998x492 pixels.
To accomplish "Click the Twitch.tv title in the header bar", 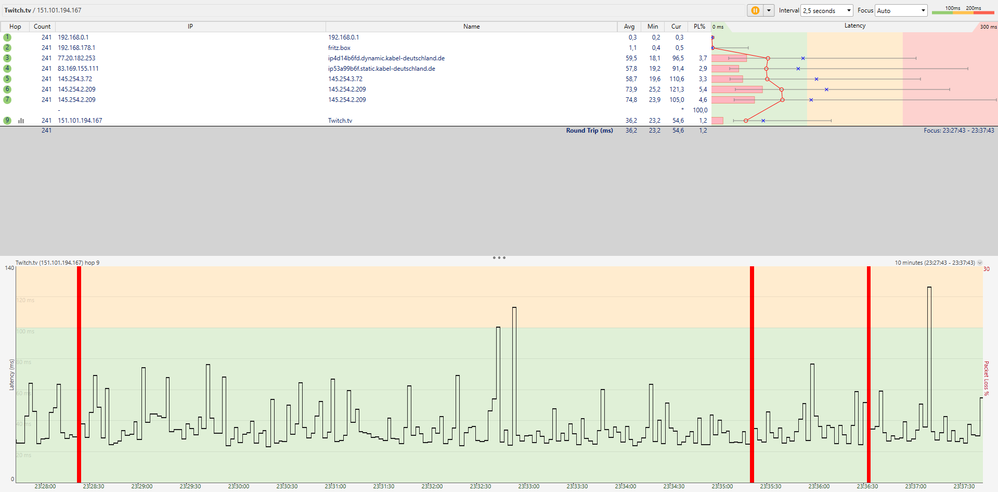I will pyautogui.click(x=17, y=10).
